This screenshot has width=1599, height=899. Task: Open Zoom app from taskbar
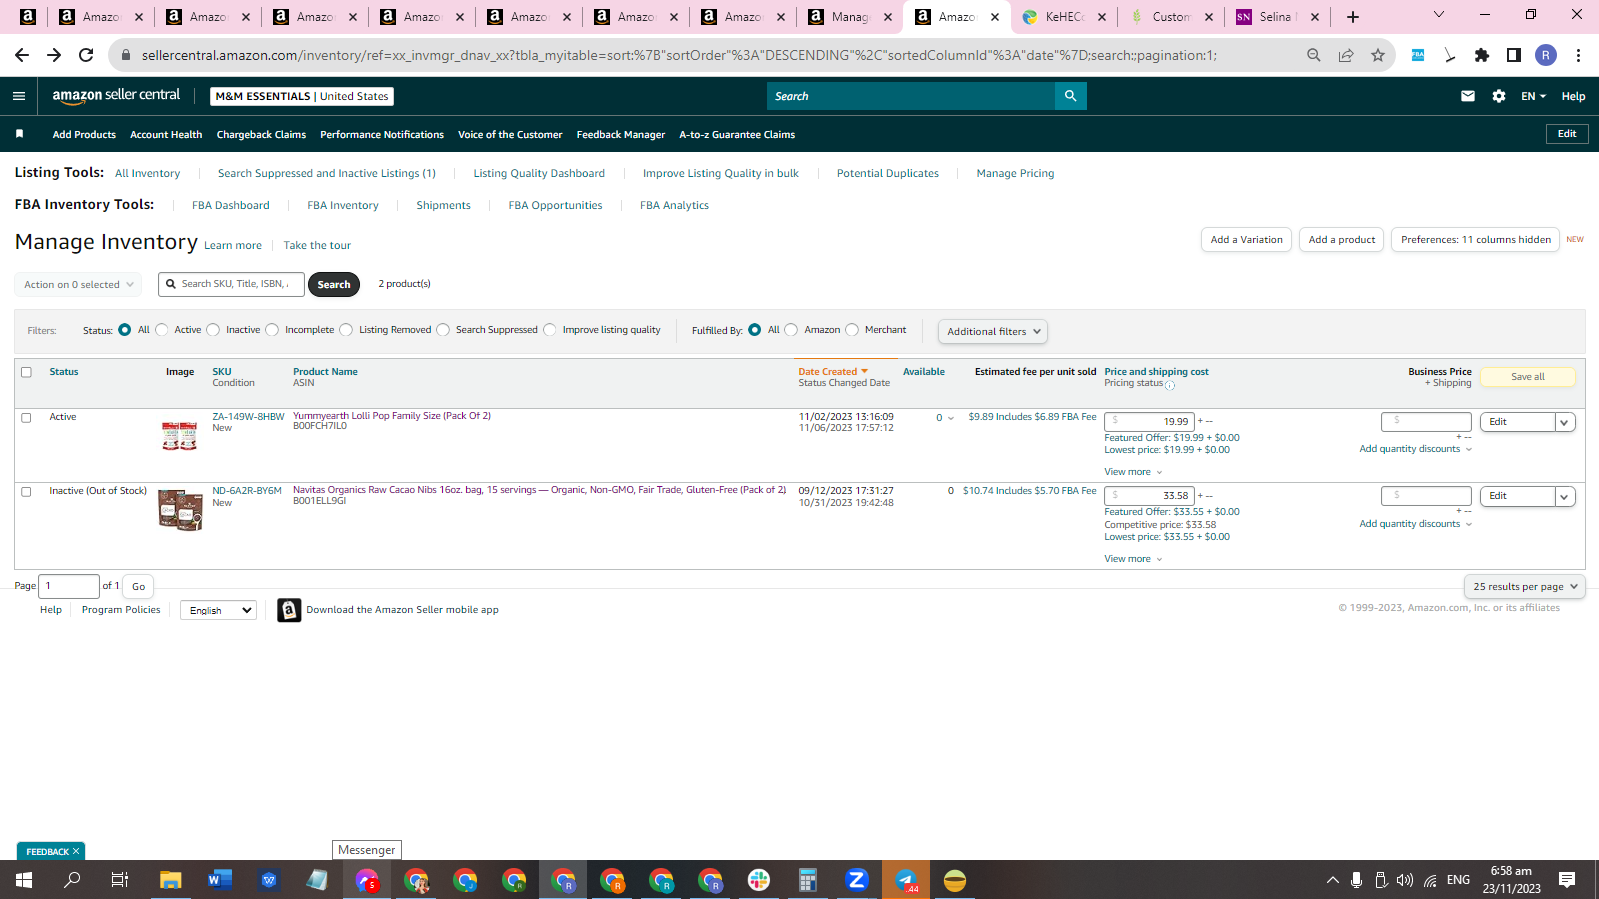click(857, 880)
